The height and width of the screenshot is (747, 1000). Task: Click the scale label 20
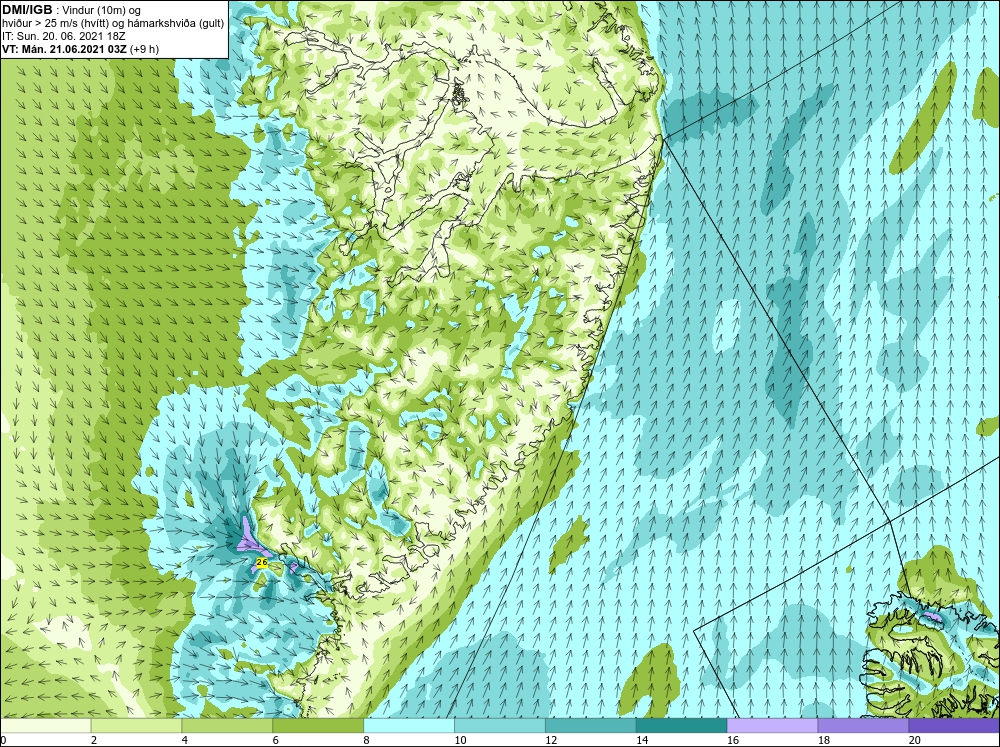coord(915,740)
